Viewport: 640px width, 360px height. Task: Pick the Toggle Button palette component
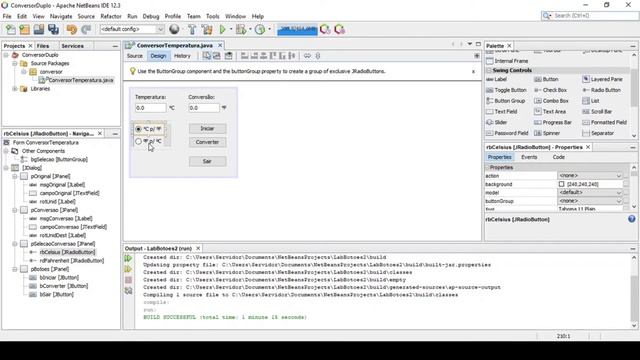click(506, 90)
